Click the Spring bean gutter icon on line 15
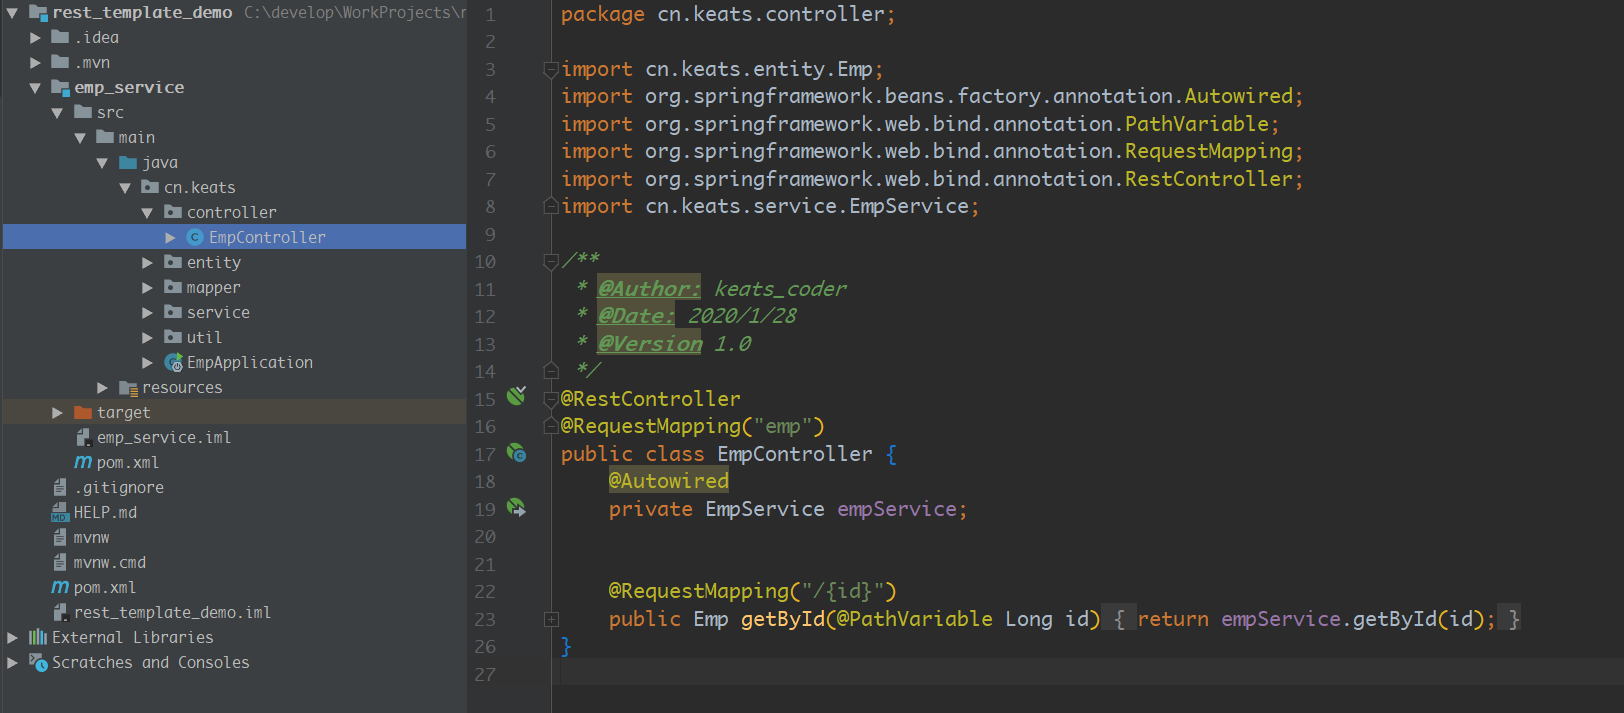 tap(516, 396)
